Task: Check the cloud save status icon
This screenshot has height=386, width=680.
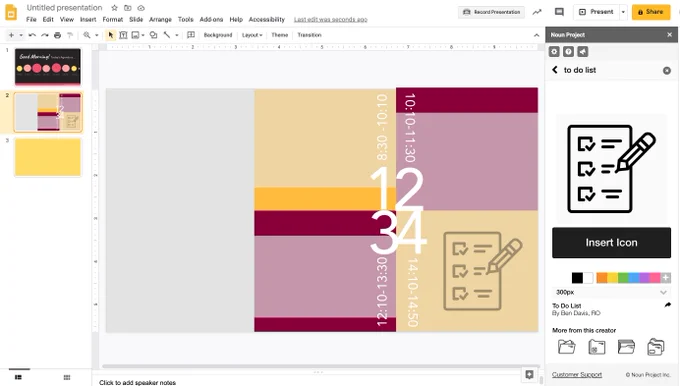Action: click(141, 8)
